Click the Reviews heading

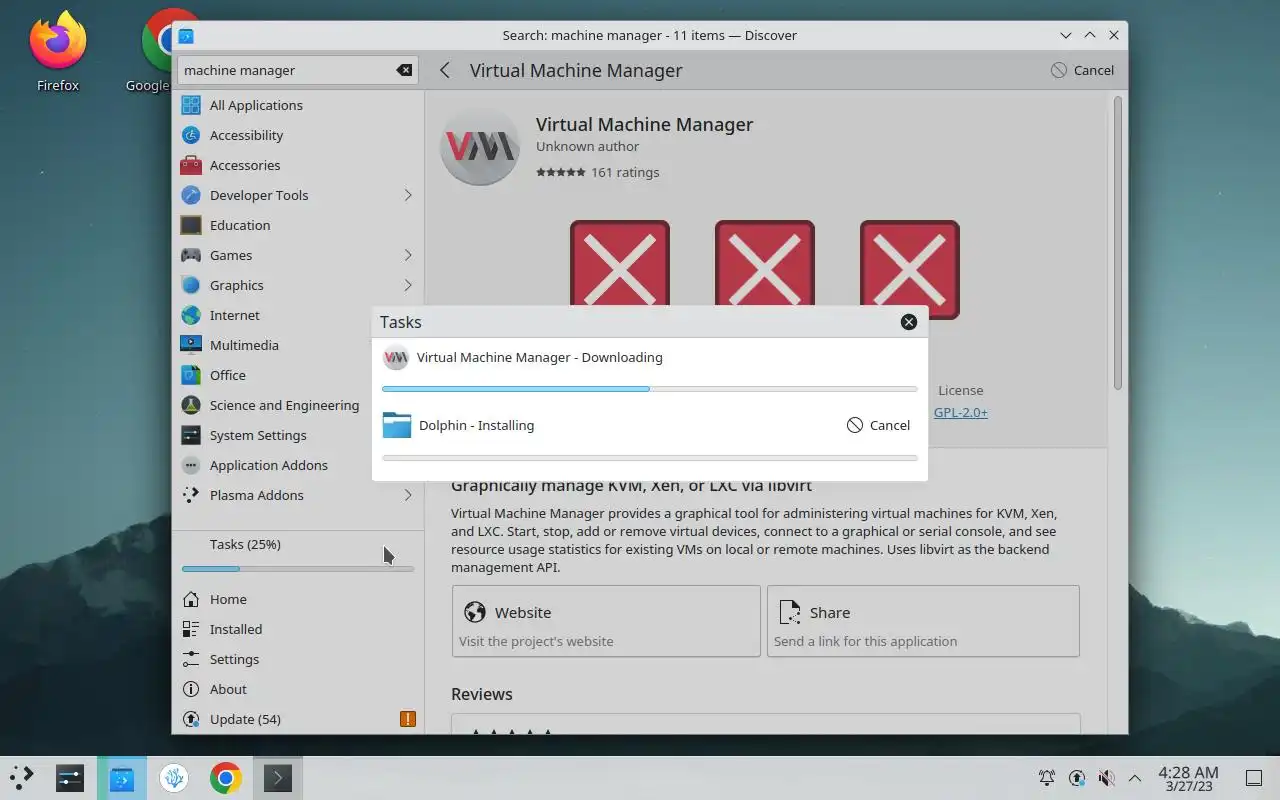[x=482, y=694]
